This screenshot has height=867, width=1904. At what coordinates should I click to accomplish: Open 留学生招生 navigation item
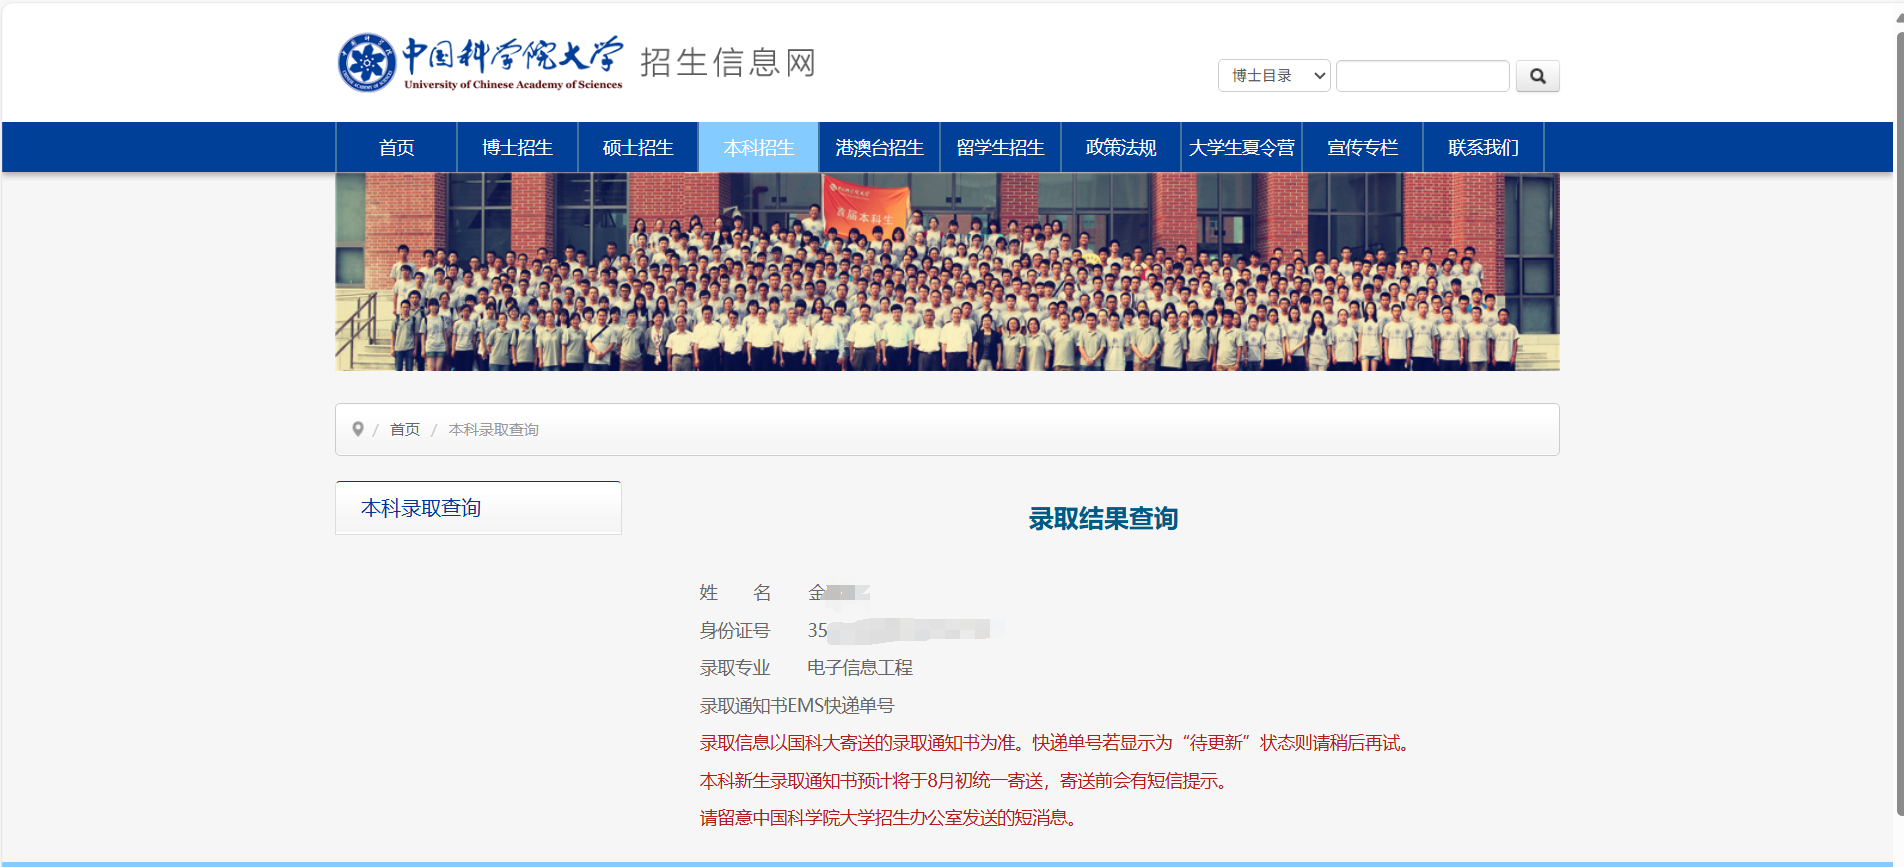pos(1000,148)
